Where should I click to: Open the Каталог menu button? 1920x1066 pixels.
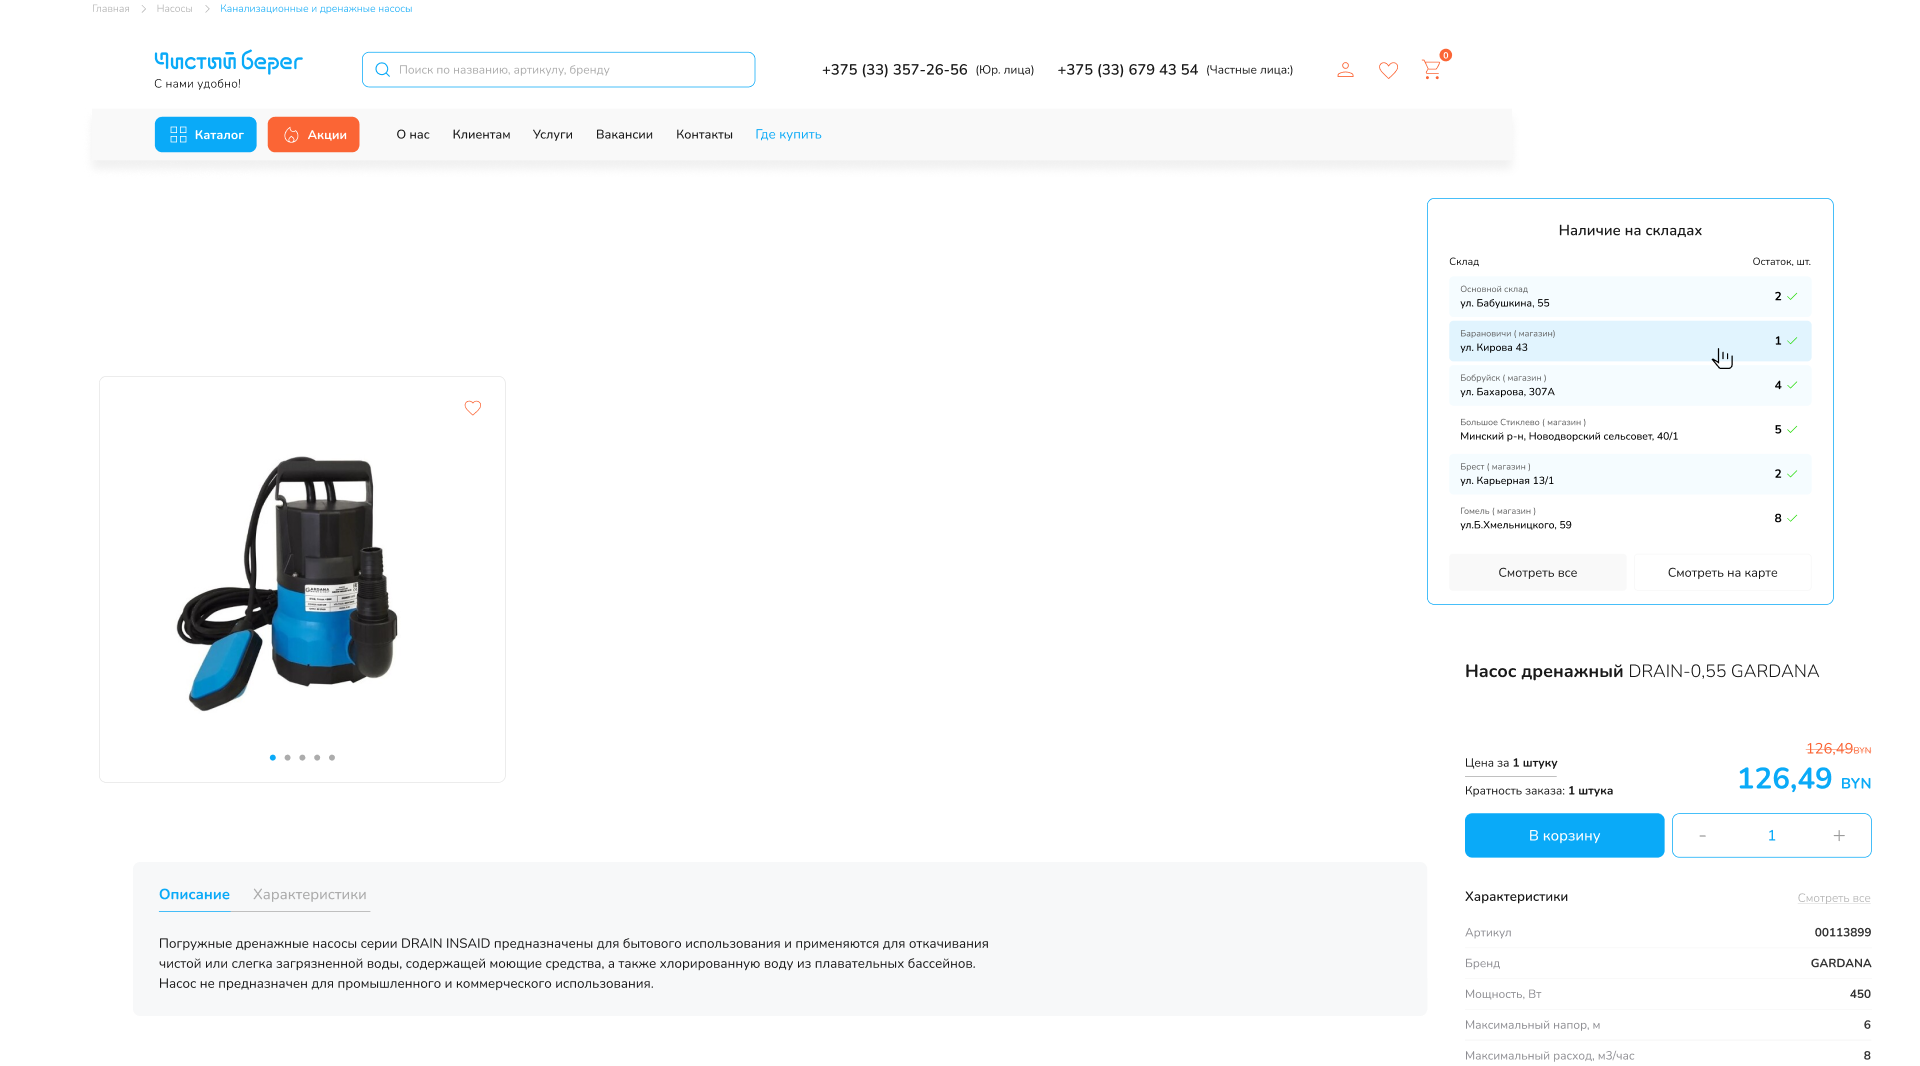coord(205,135)
